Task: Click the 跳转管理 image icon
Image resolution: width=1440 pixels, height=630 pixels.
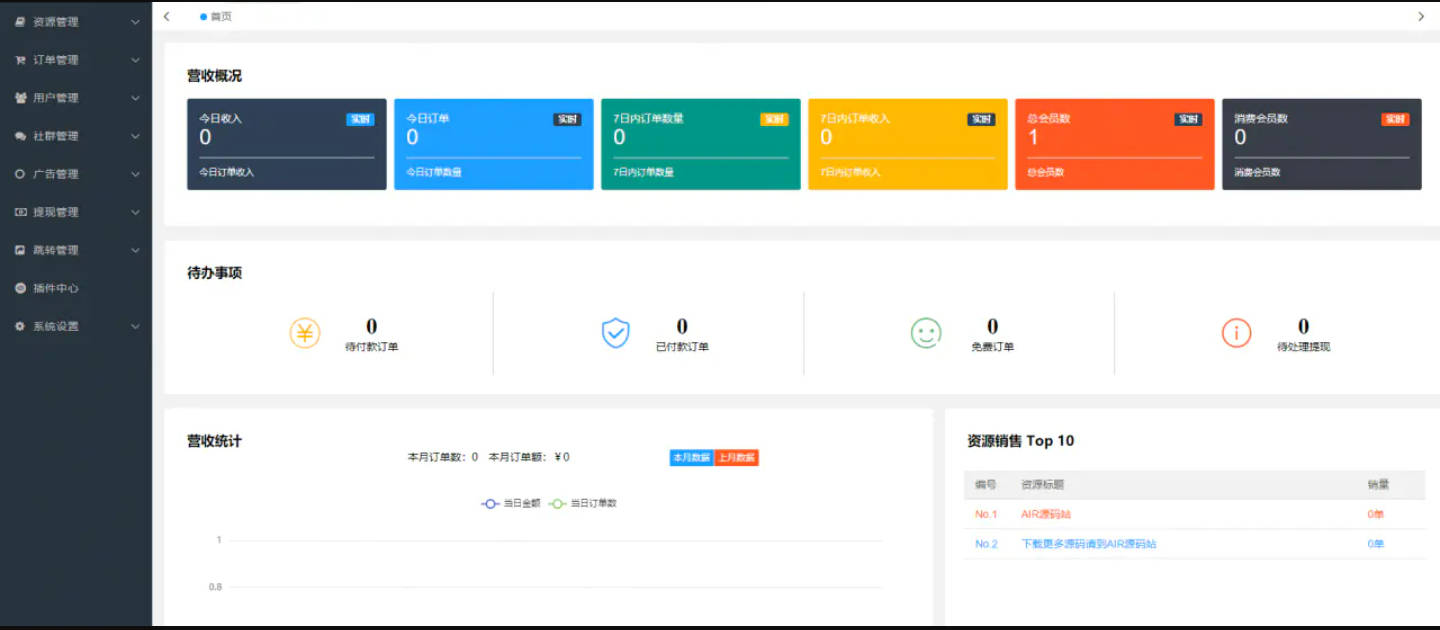Action: point(20,250)
